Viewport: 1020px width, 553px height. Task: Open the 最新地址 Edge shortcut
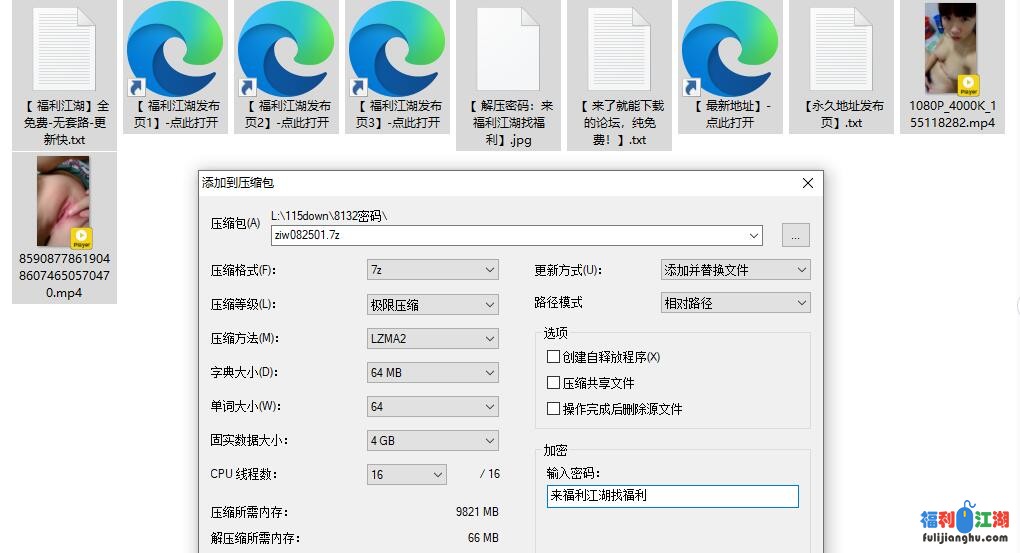click(x=729, y=50)
